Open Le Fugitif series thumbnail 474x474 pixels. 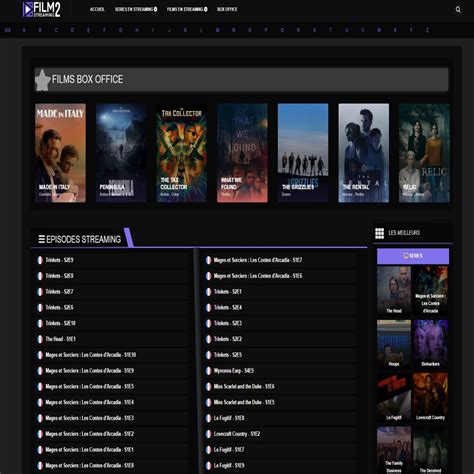pos(394,397)
